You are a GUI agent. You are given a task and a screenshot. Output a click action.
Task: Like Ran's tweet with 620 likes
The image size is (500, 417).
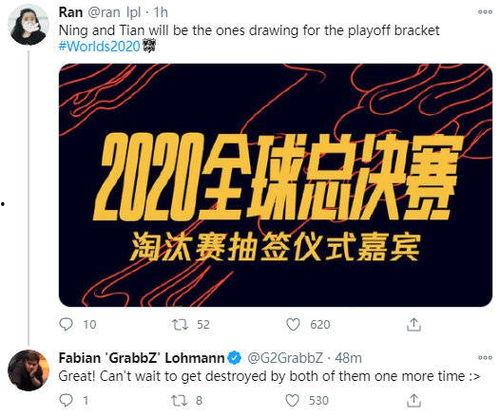(x=293, y=324)
